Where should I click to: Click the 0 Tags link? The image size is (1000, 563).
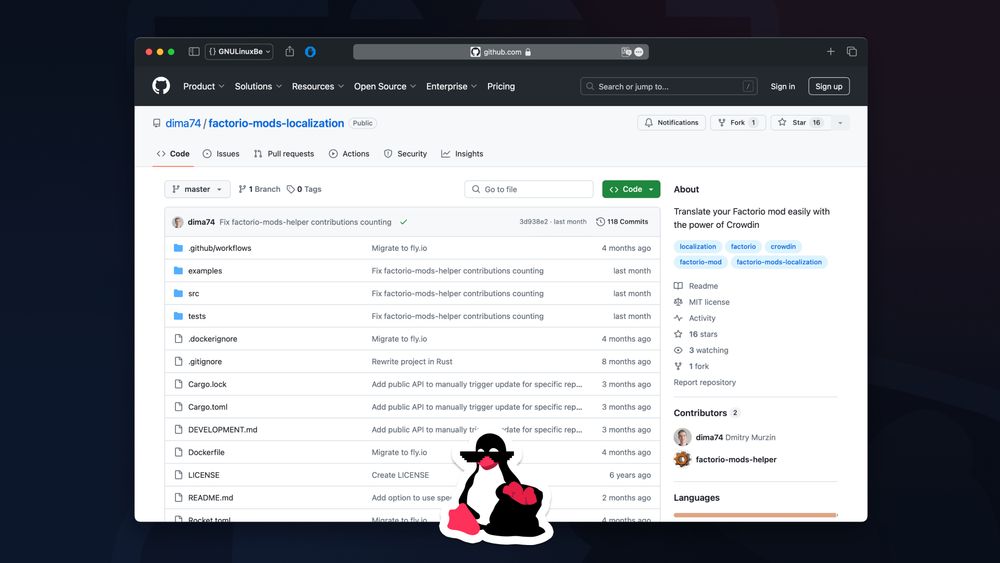click(304, 189)
